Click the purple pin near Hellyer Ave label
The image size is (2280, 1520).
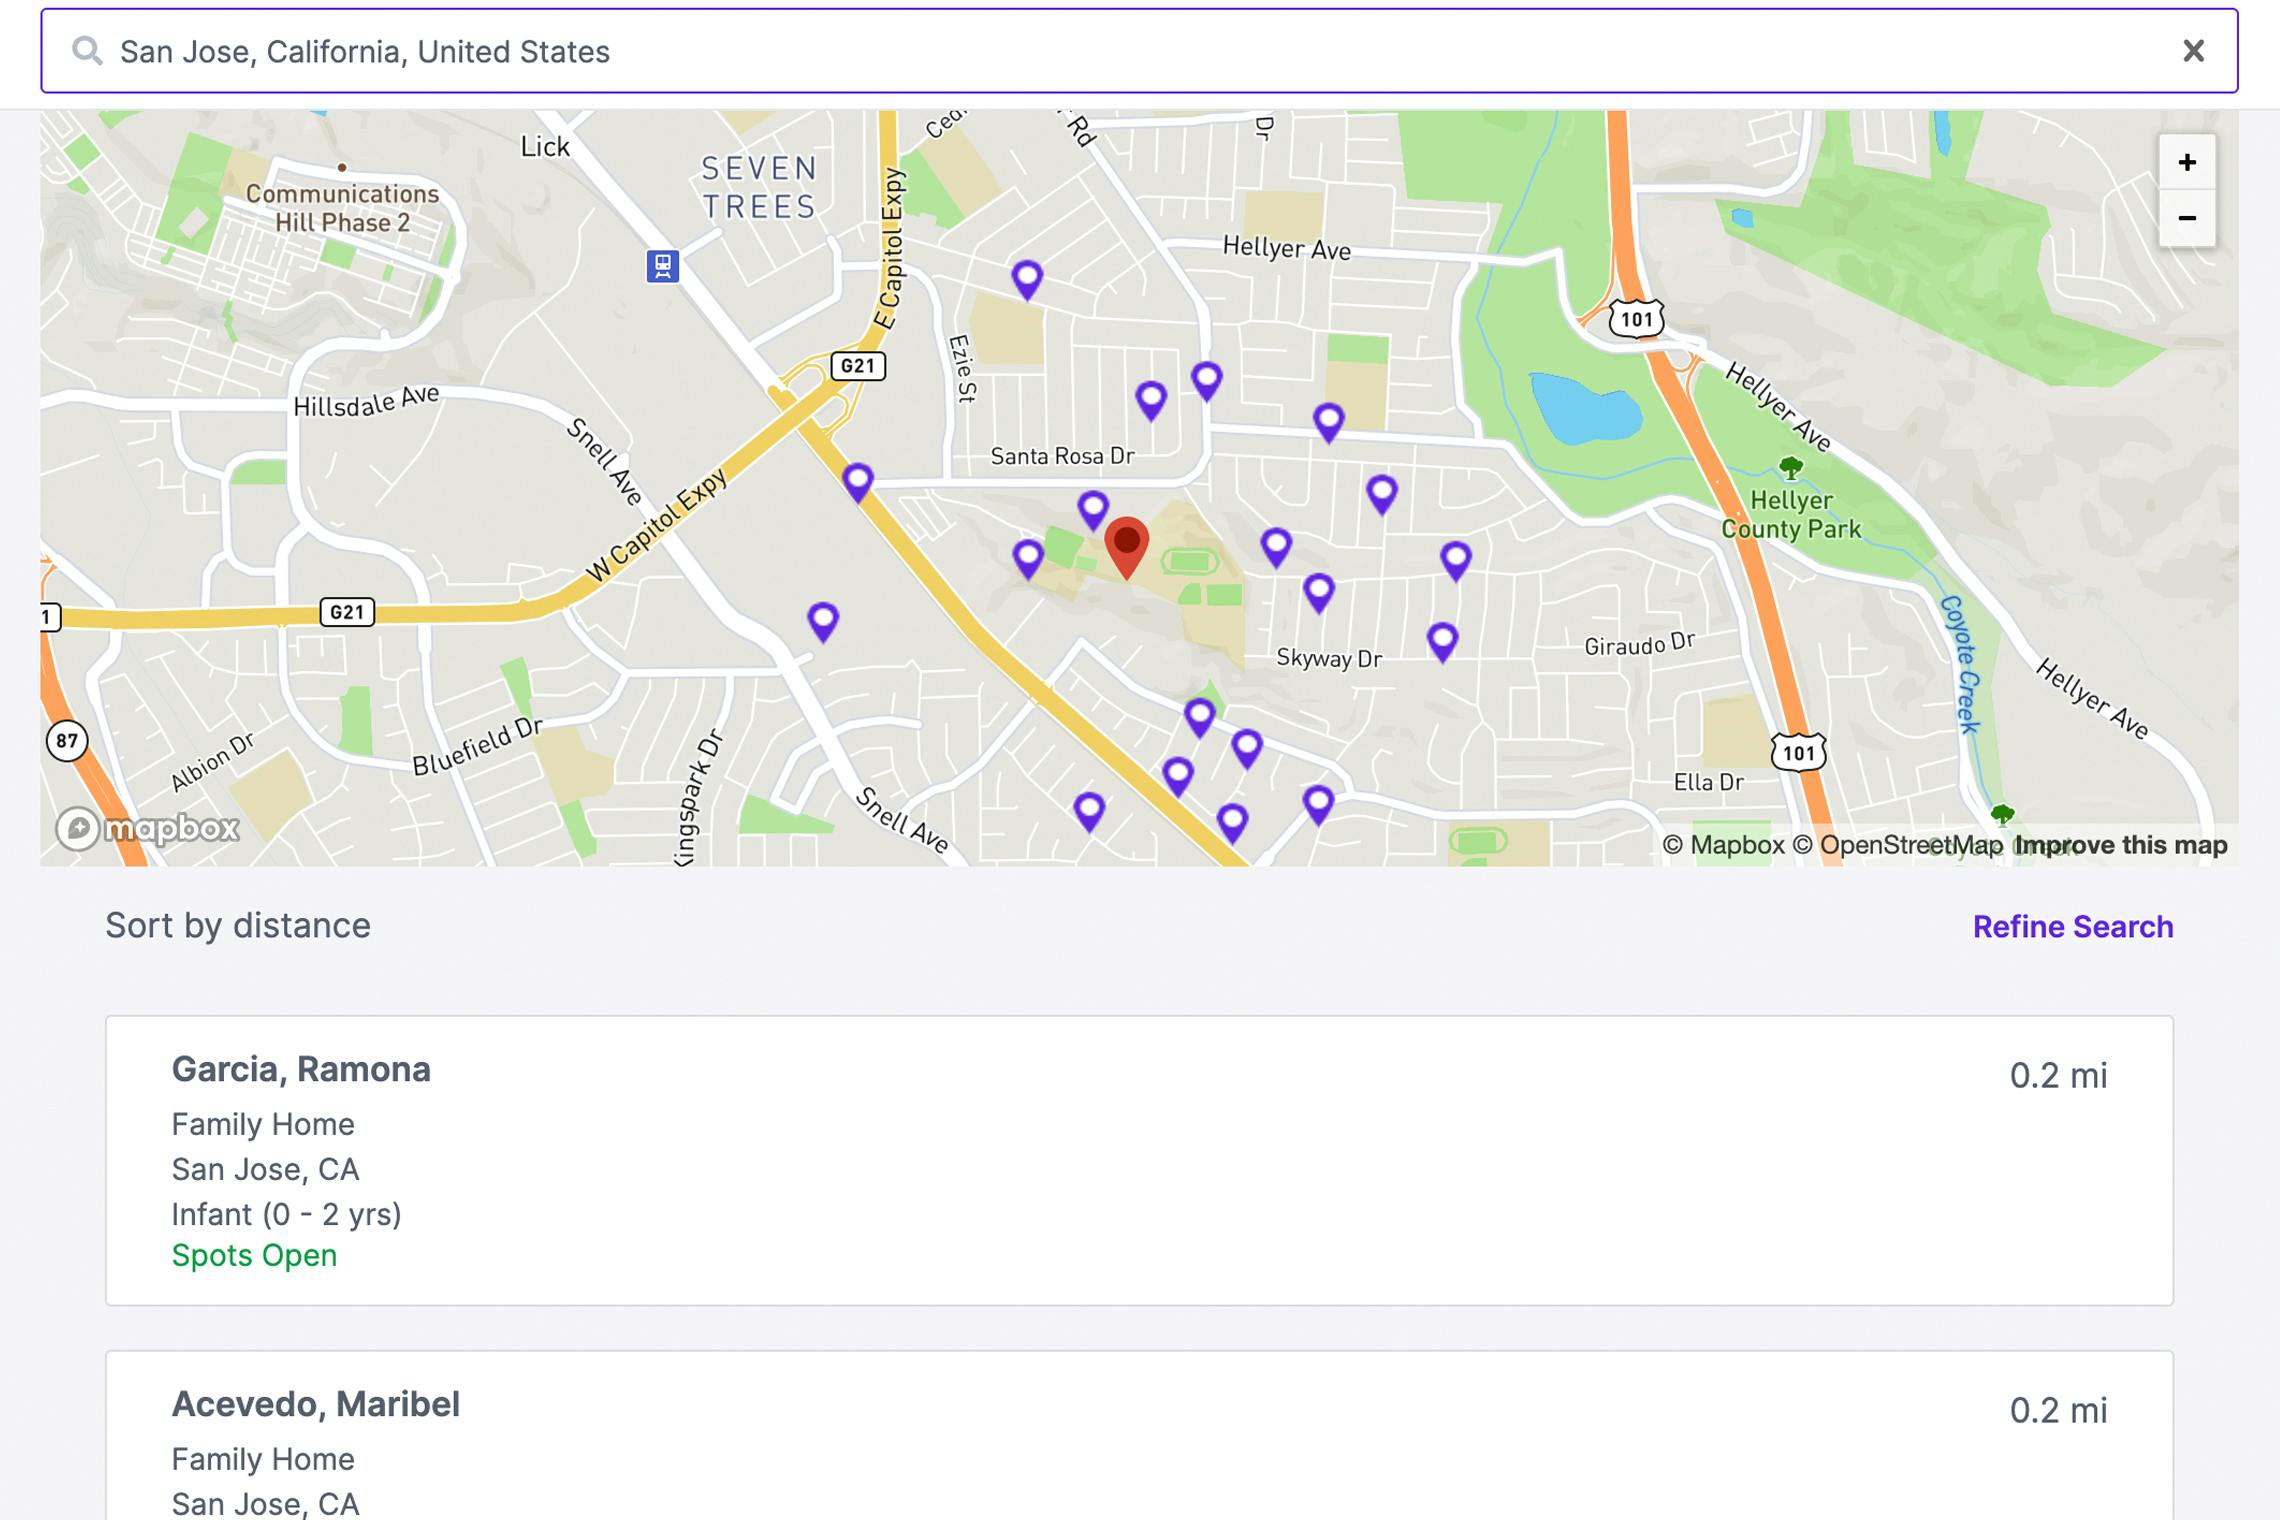pos(1027,277)
